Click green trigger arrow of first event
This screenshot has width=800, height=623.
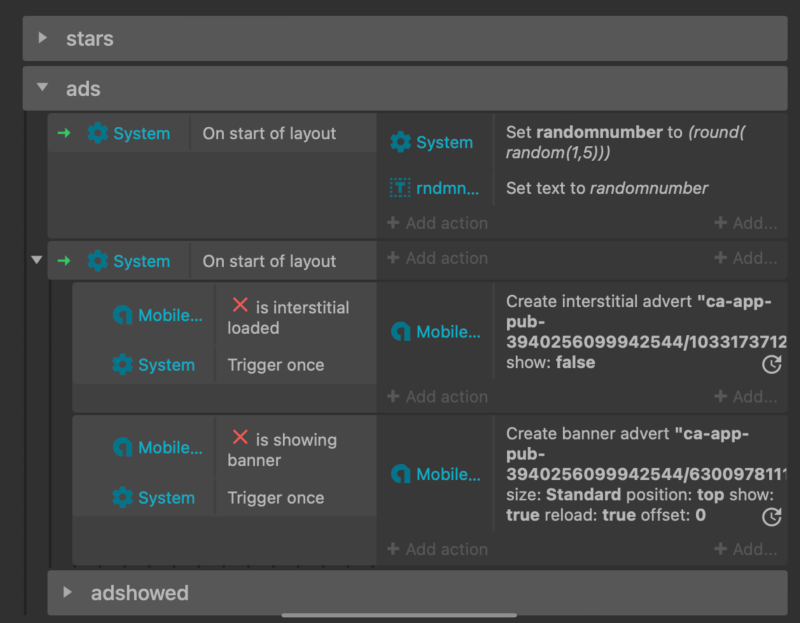click(x=64, y=133)
